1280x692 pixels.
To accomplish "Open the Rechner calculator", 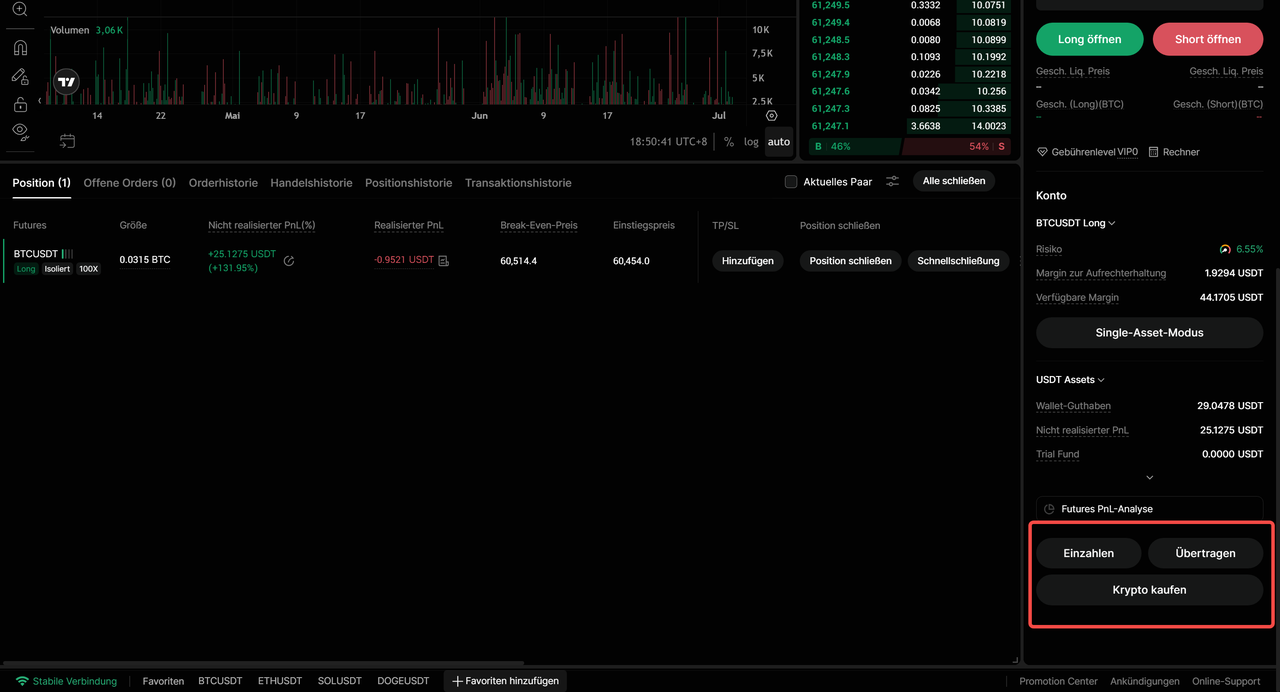I will [1174, 152].
